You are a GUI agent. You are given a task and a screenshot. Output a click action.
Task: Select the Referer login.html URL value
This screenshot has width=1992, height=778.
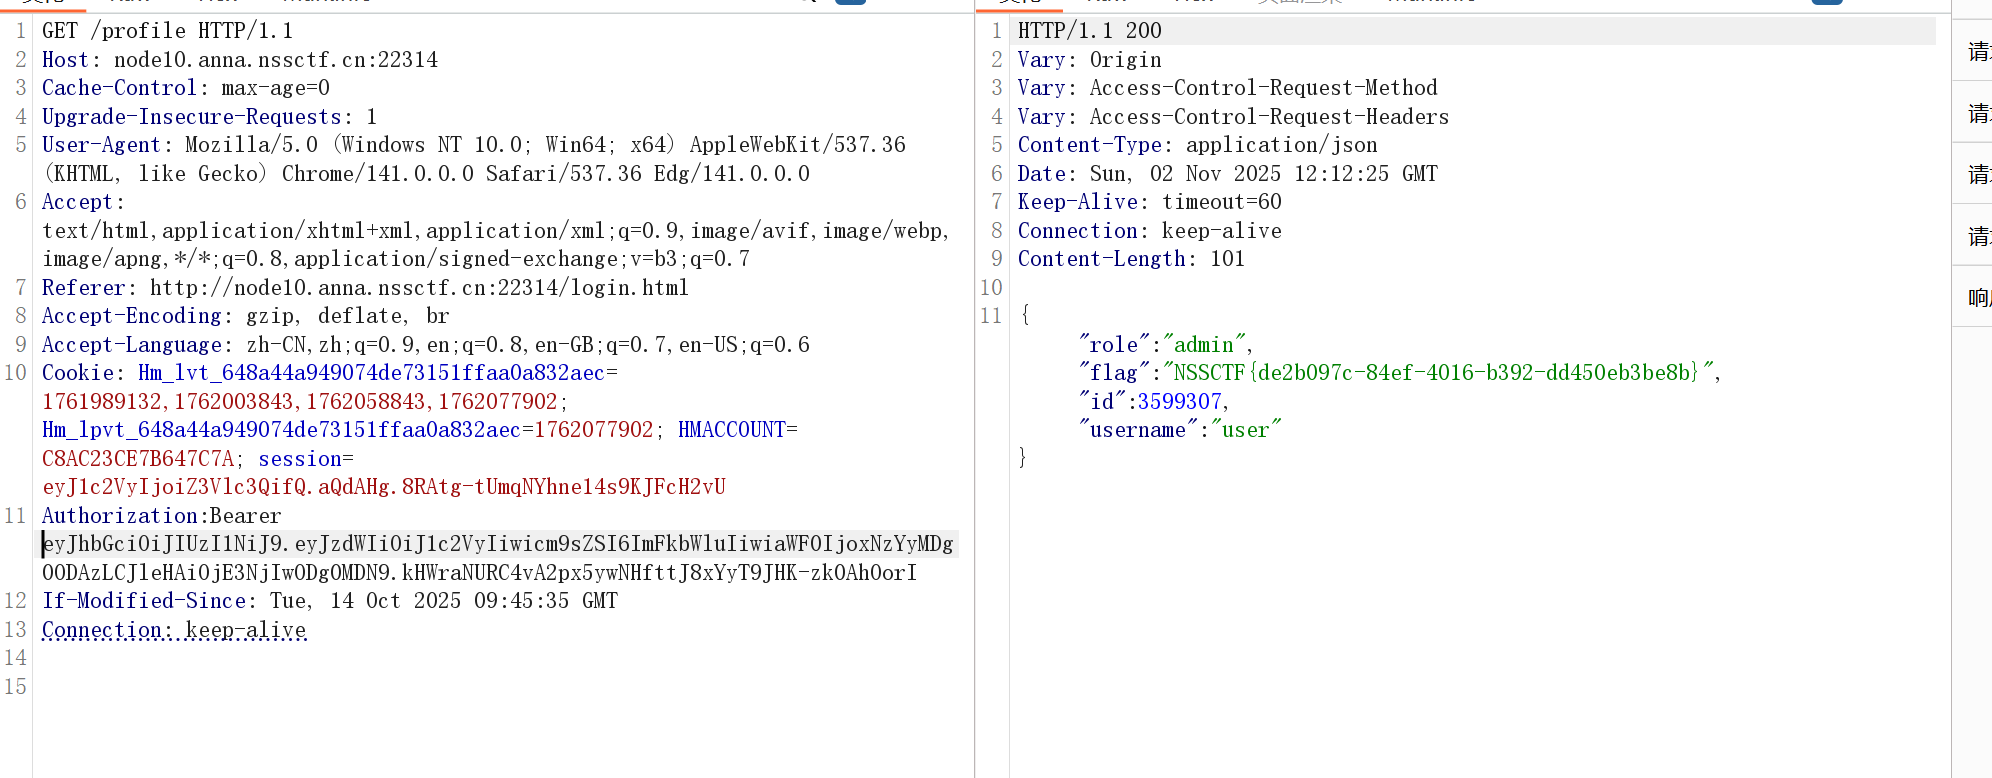pyautogui.click(x=419, y=288)
